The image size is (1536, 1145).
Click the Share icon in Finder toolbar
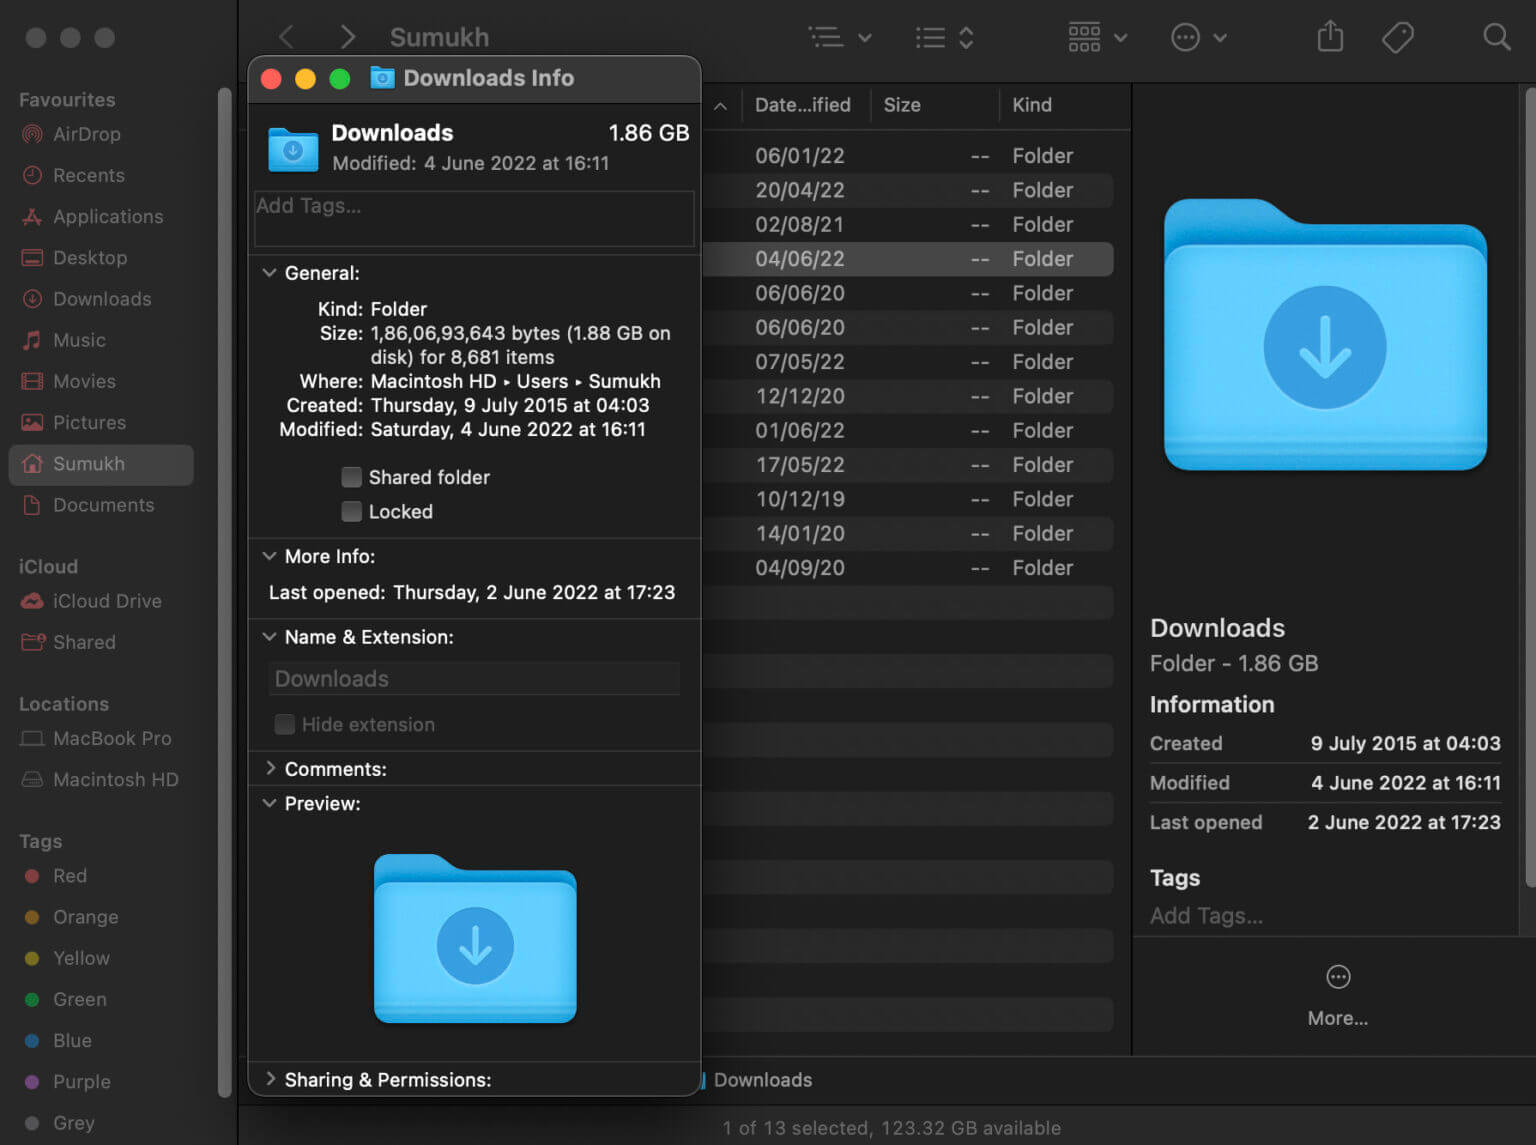click(x=1330, y=38)
